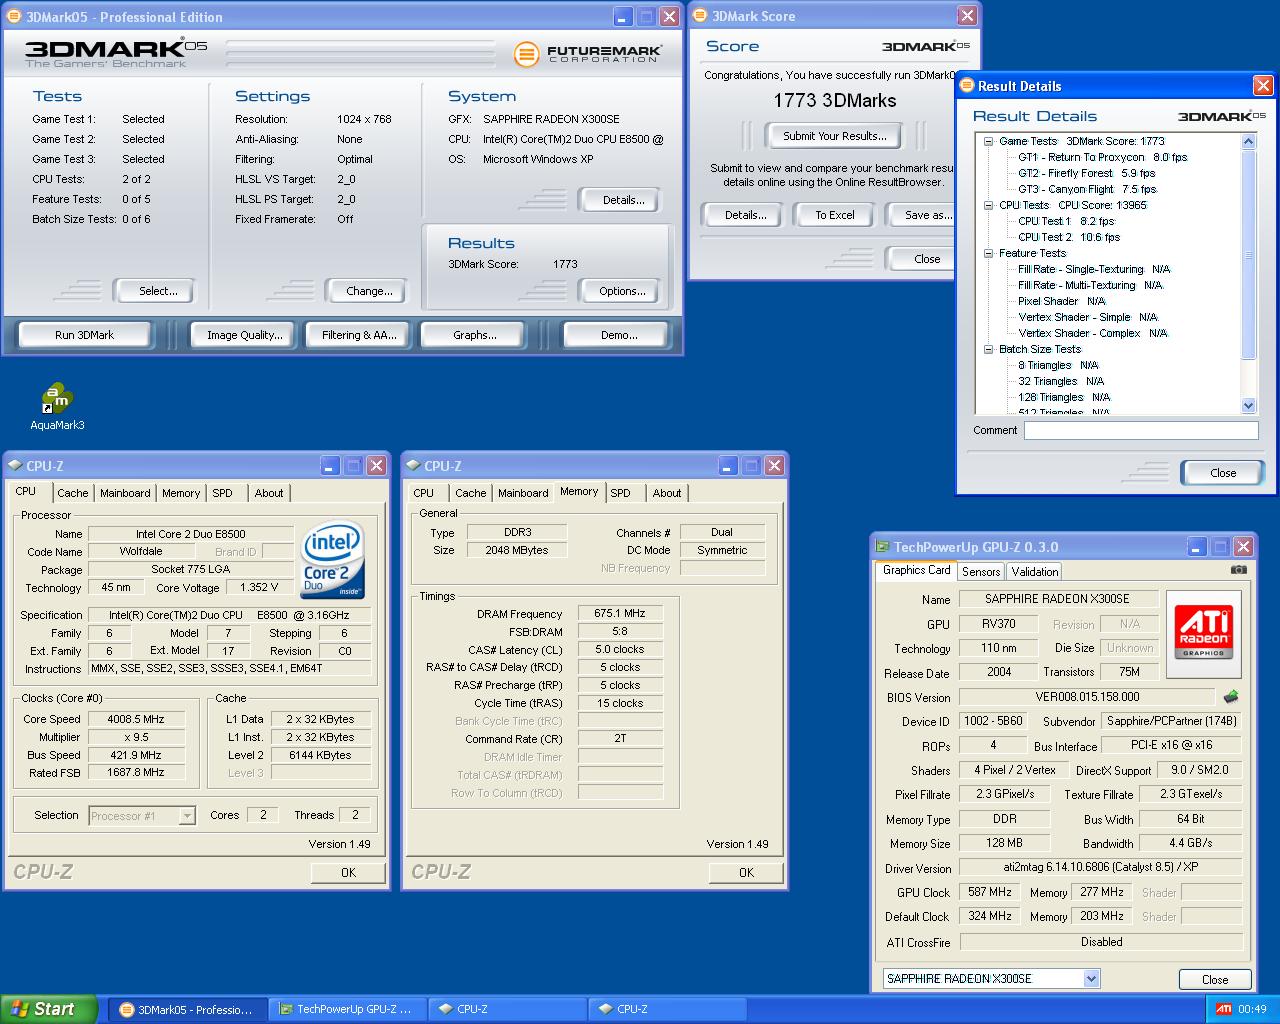This screenshot has width=1280, height=1024.
Task: Collapse the CPU Tests tree node
Action: tap(988, 205)
